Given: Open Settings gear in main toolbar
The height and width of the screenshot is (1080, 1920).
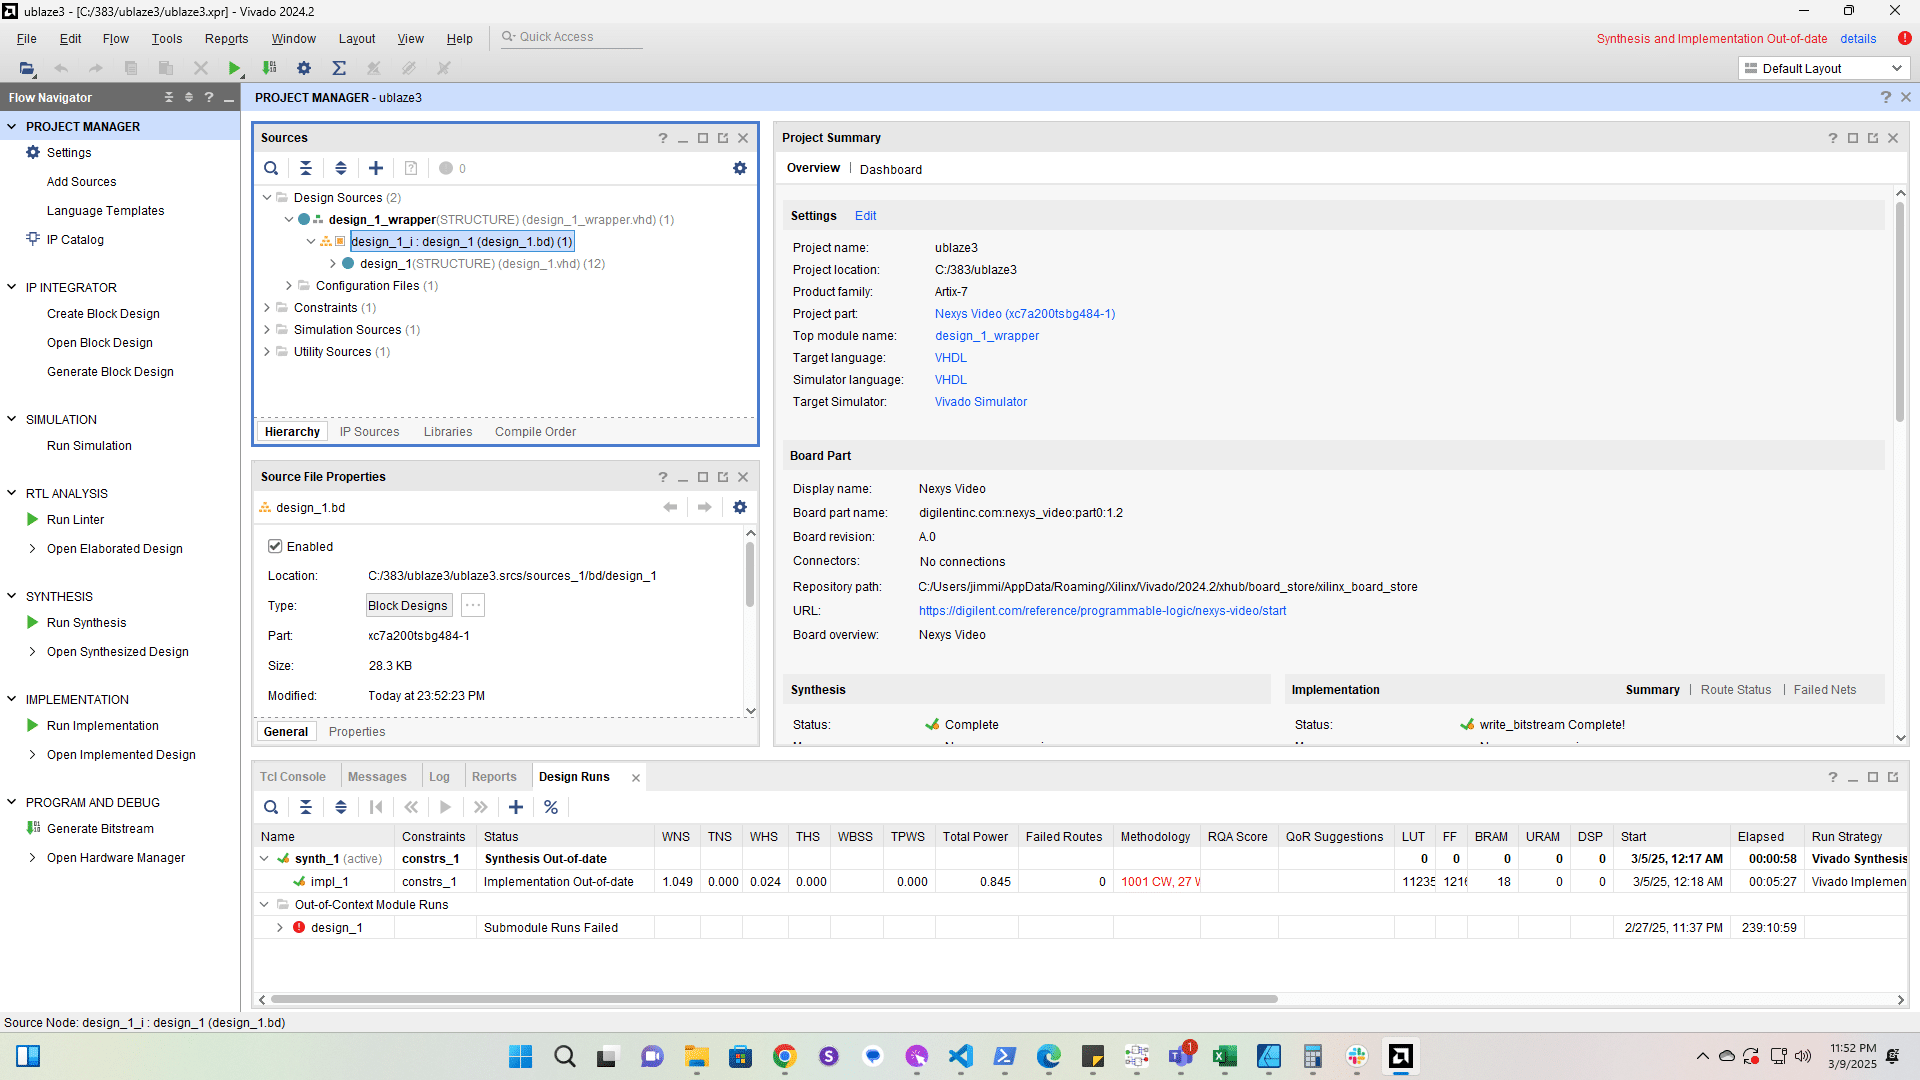Looking at the screenshot, I should coord(304,68).
